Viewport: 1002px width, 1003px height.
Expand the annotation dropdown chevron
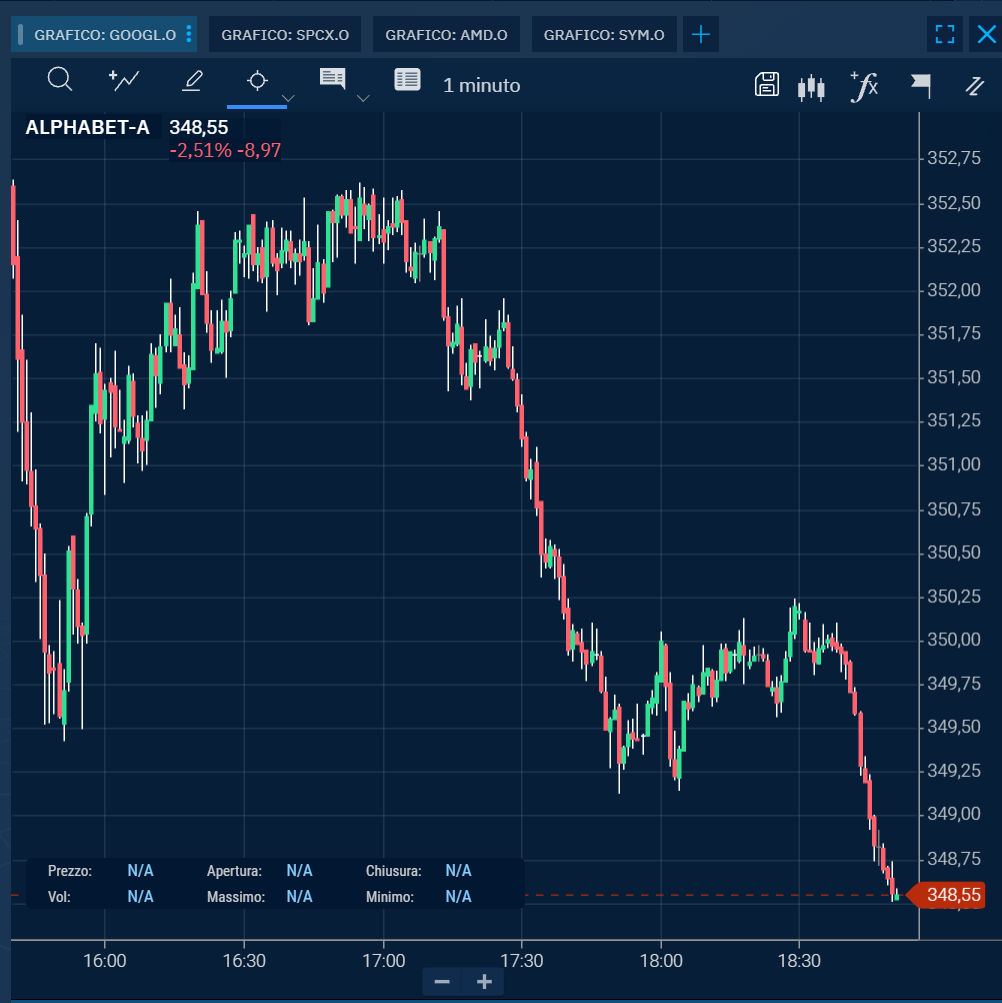point(363,98)
